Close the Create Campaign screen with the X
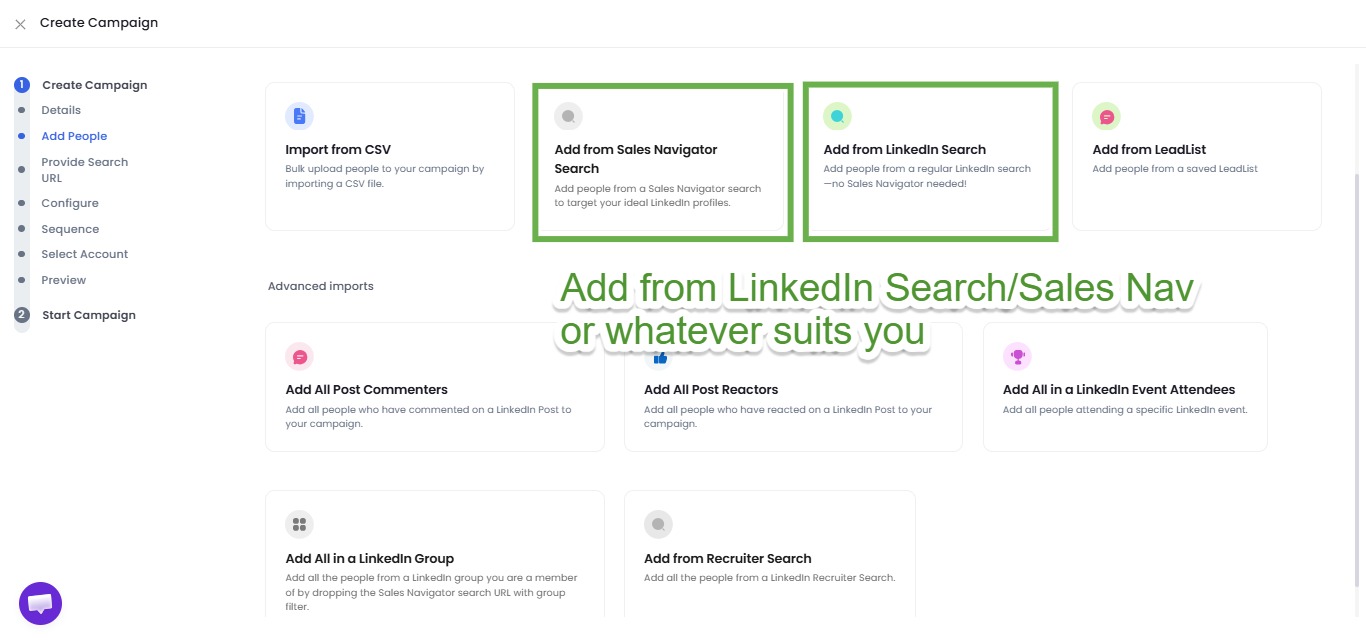 point(20,23)
